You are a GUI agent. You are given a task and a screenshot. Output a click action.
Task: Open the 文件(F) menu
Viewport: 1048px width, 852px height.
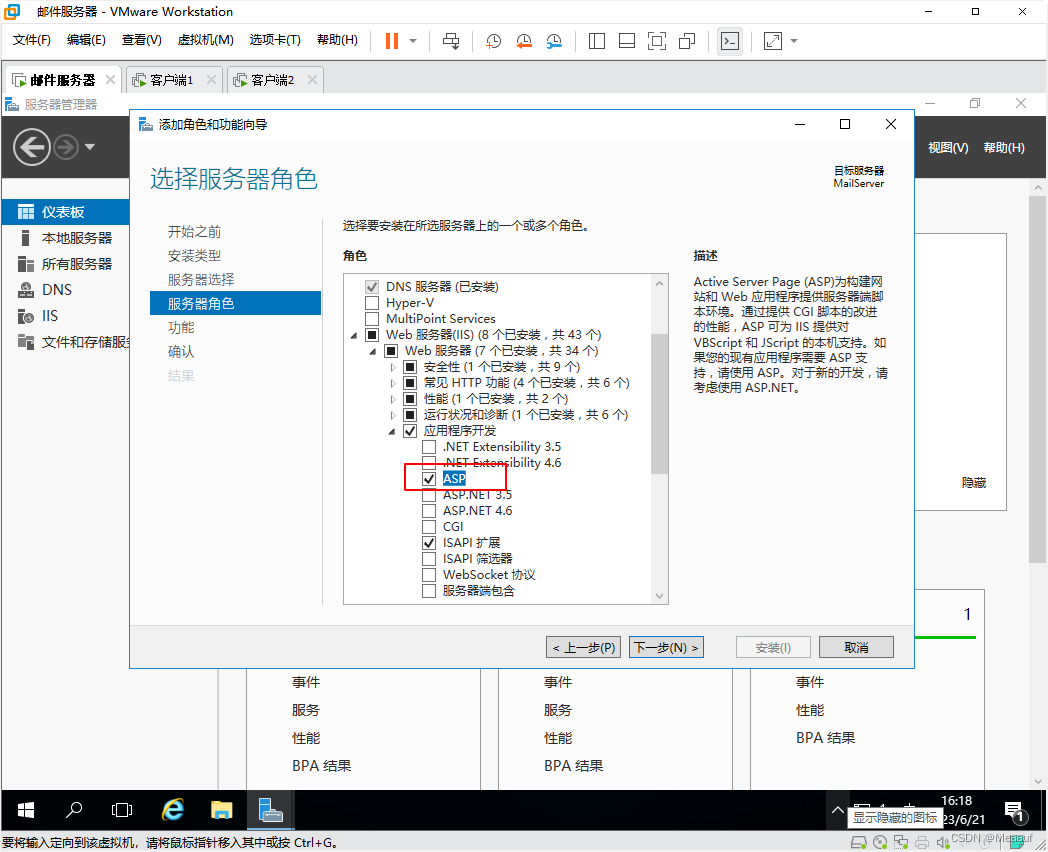tap(31, 40)
